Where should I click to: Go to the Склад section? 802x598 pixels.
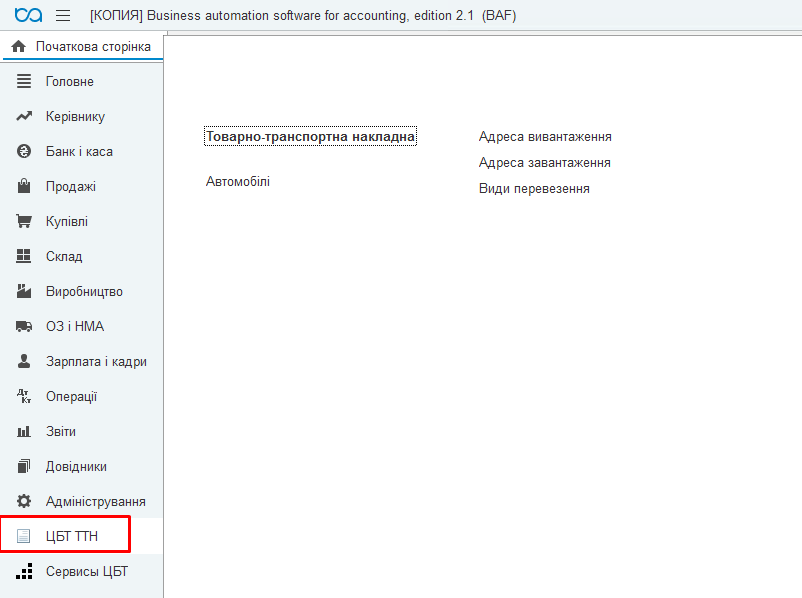pos(64,257)
